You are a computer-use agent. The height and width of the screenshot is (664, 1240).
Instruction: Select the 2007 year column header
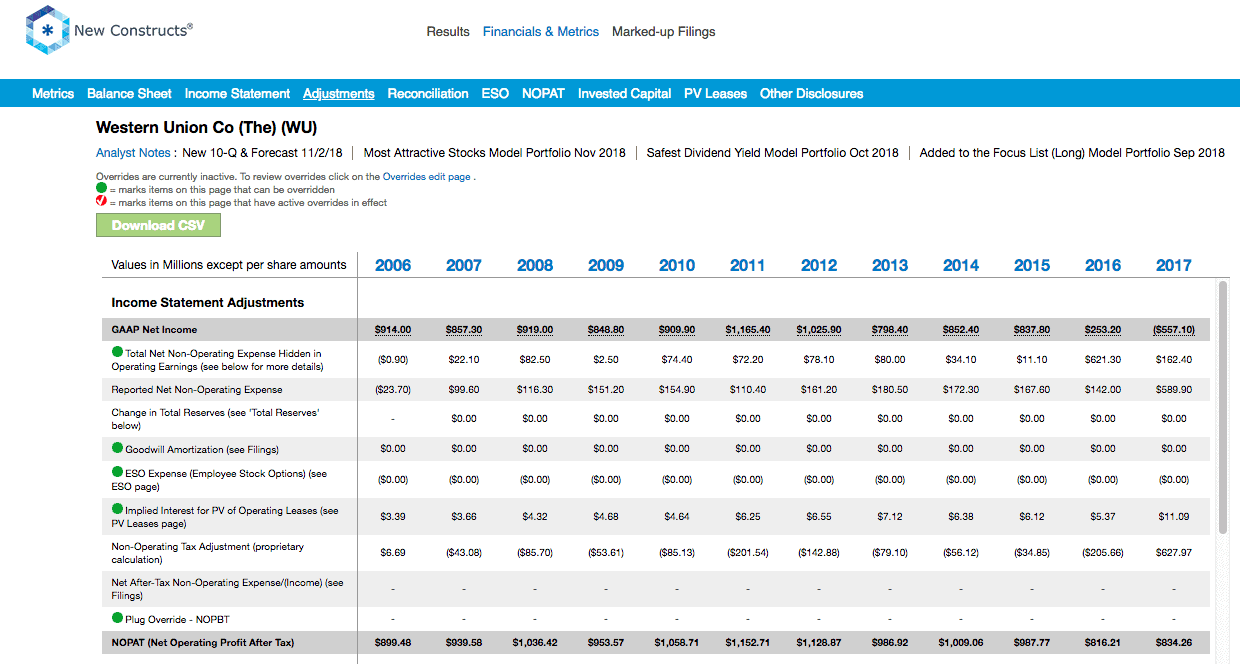[x=464, y=265]
